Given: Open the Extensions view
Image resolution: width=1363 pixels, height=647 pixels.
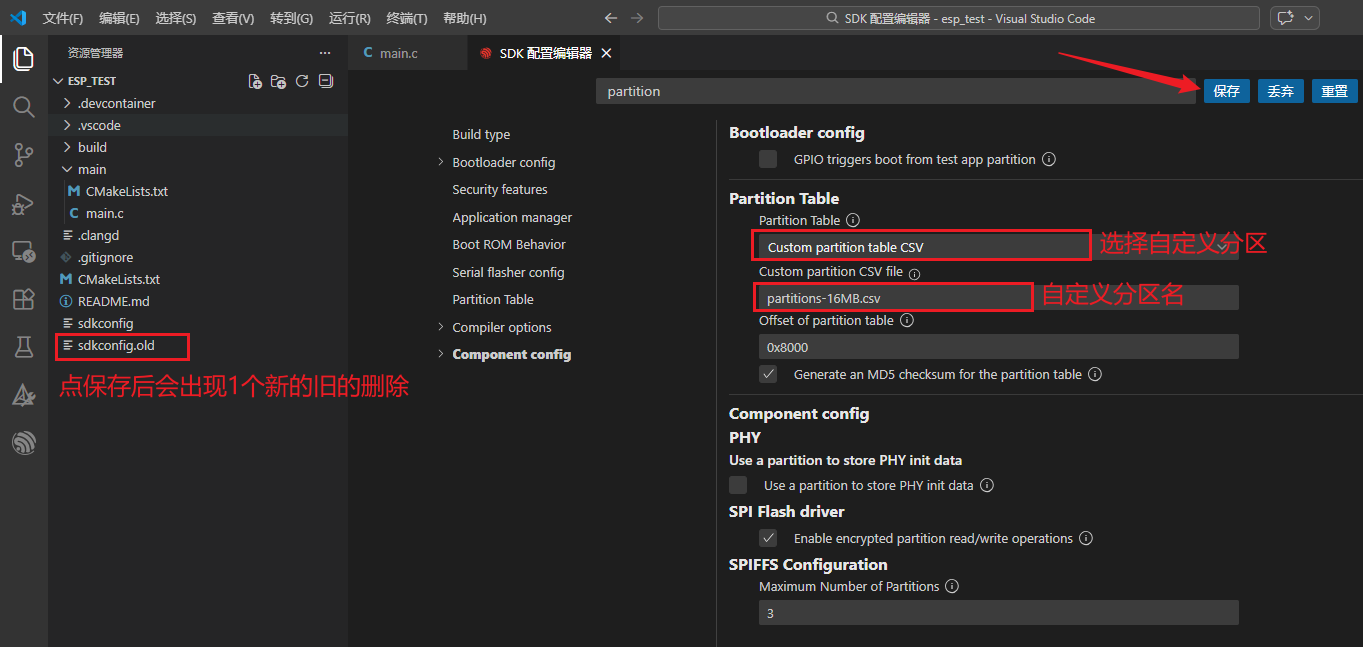Looking at the screenshot, I should point(23,299).
